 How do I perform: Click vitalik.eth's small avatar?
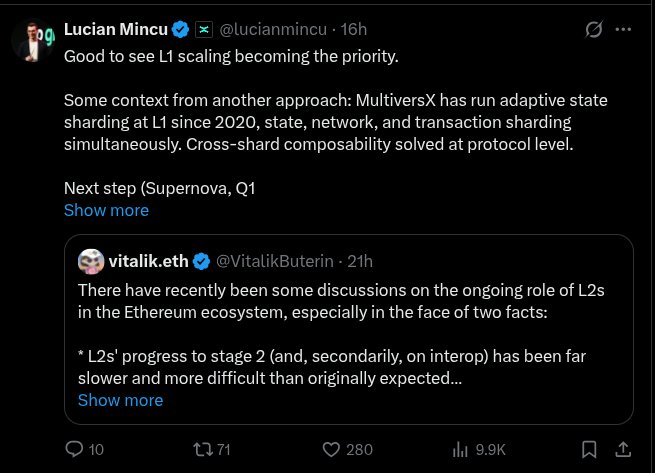pos(91,261)
